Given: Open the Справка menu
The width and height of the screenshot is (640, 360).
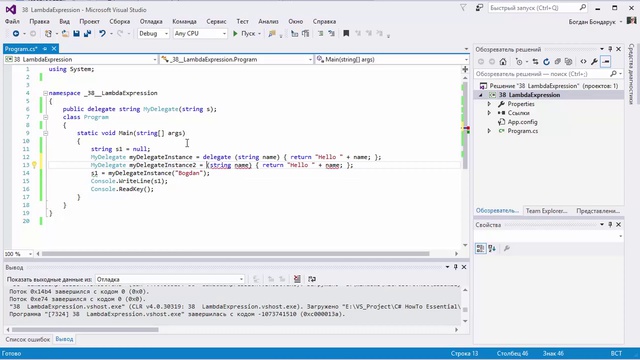Looking at the screenshot, I should click(x=324, y=21).
